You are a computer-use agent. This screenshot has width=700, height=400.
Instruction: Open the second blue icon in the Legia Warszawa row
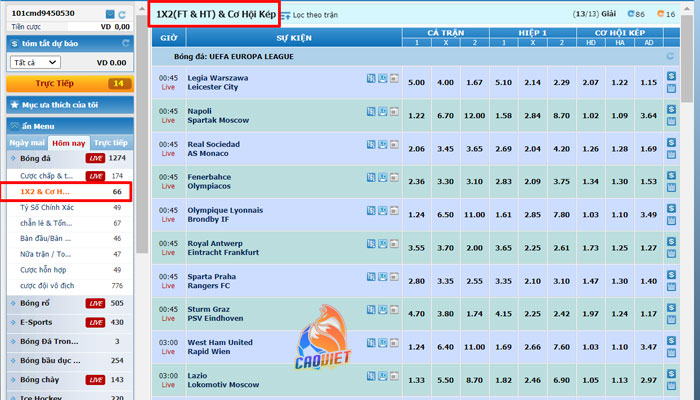tap(383, 78)
